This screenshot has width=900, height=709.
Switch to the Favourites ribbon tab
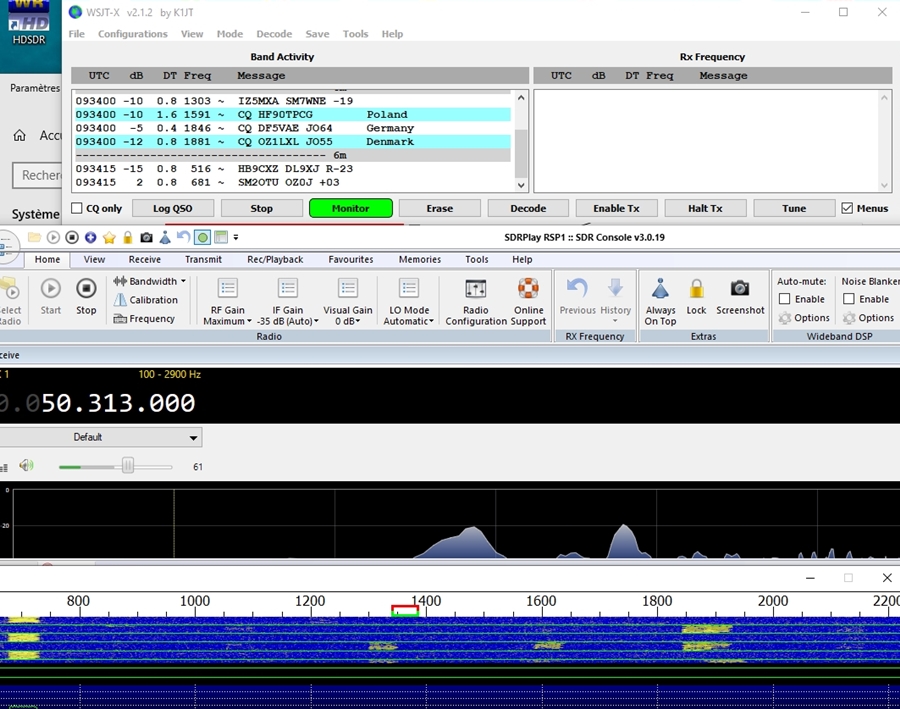click(x=351, y=259)
